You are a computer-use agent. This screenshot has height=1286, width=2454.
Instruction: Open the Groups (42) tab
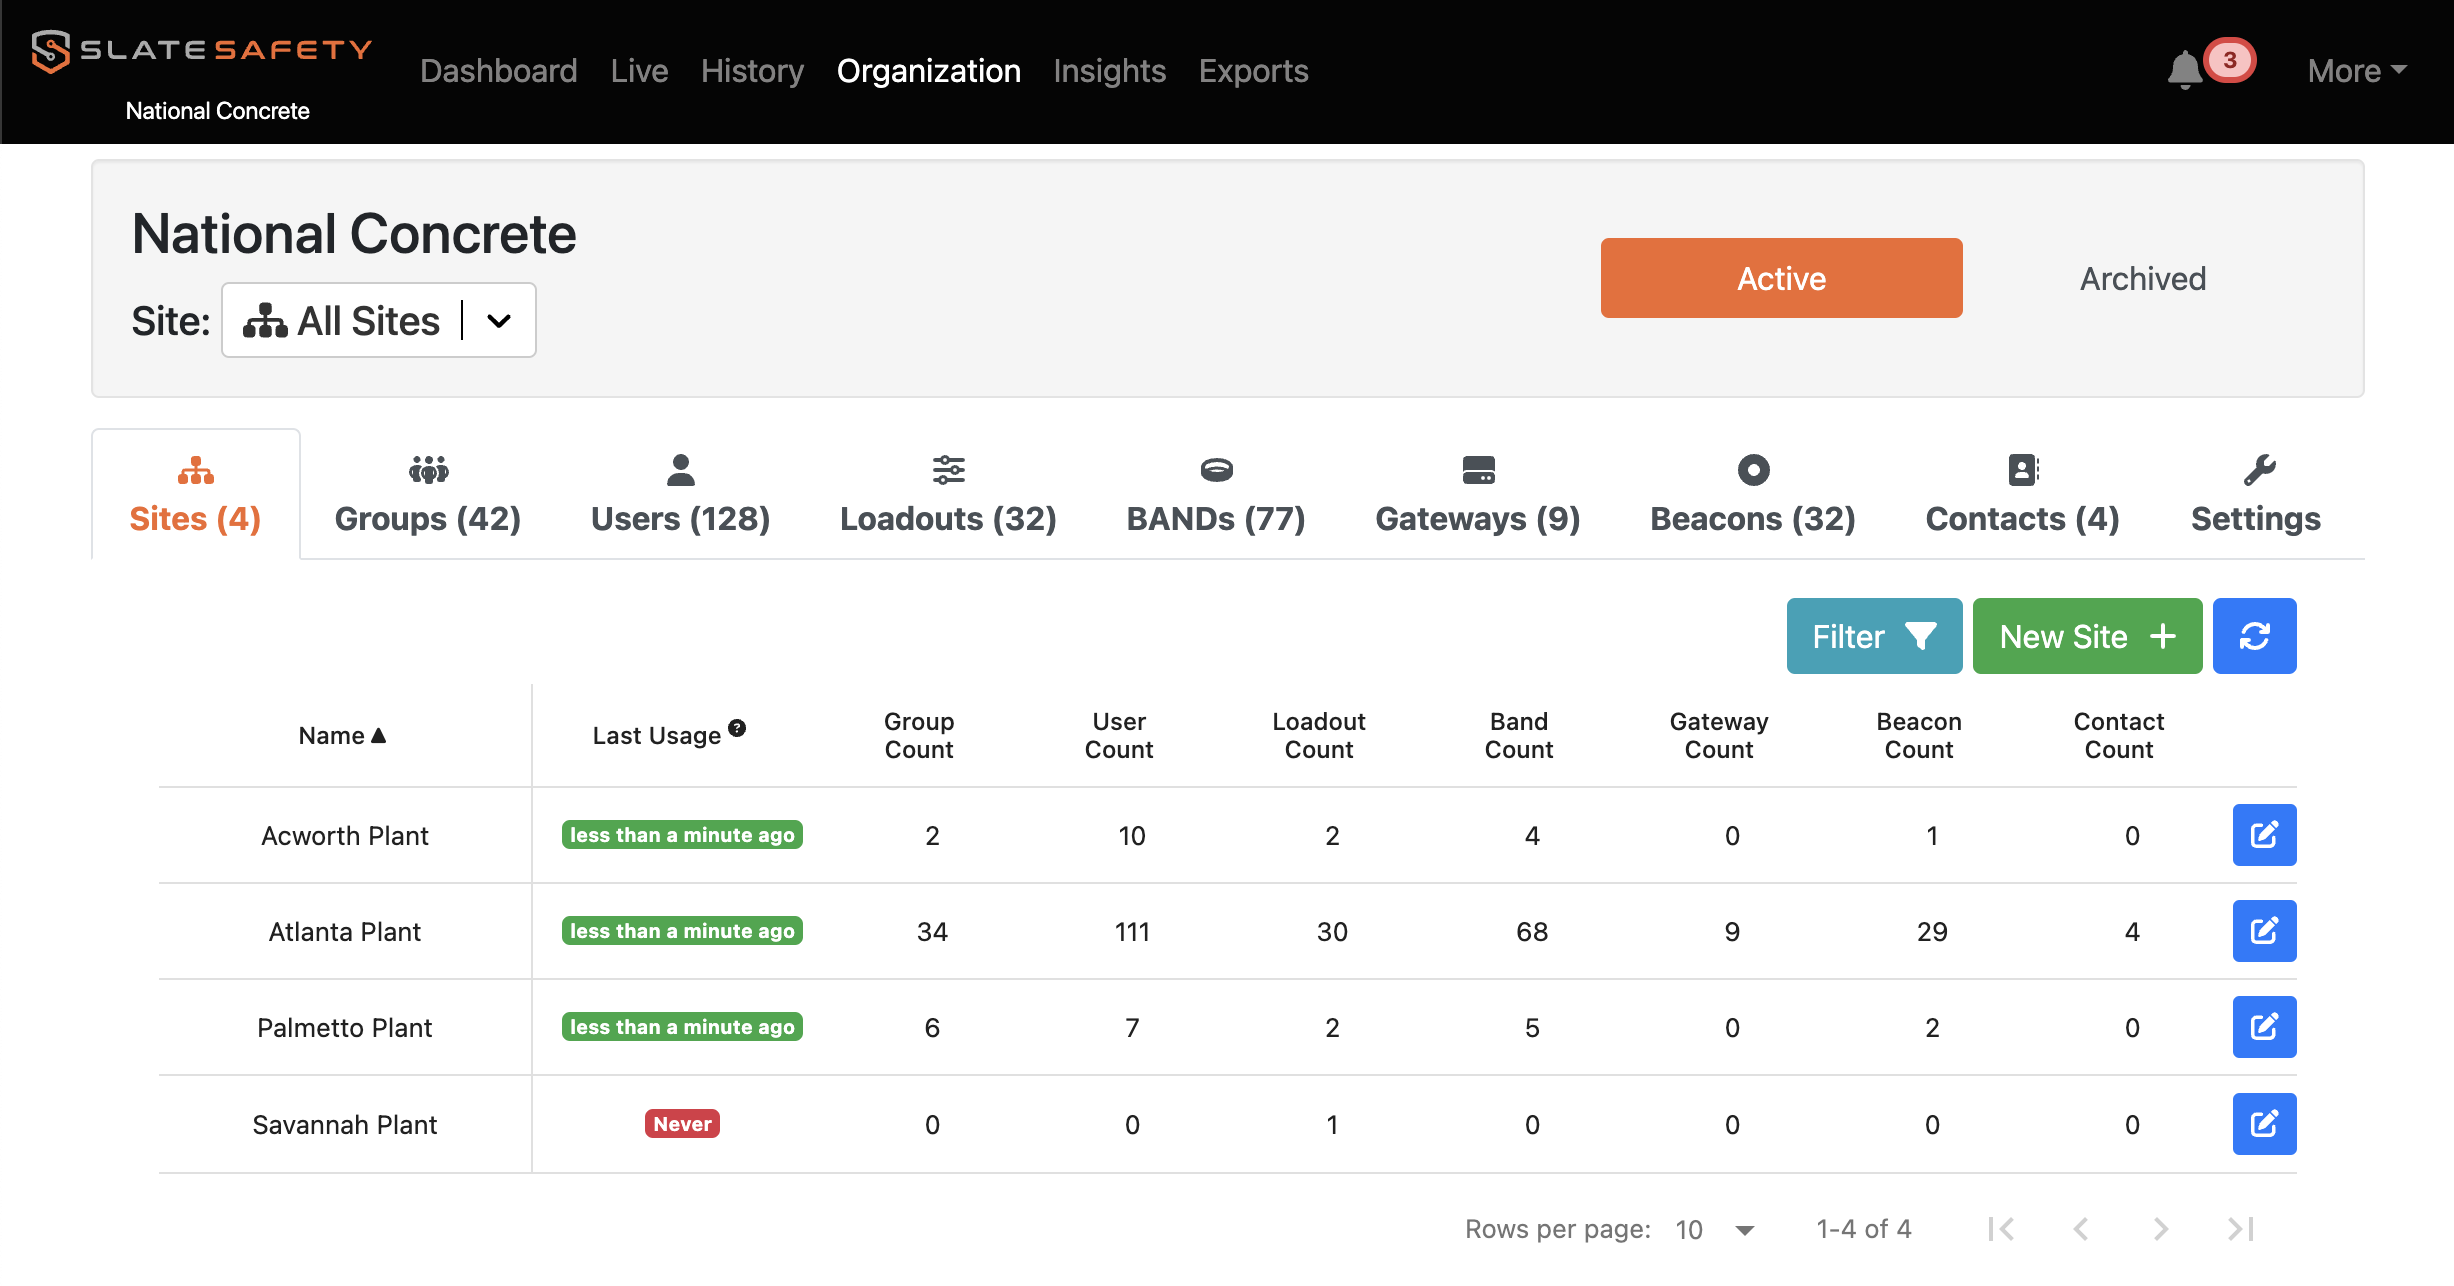tap(428, 495)
